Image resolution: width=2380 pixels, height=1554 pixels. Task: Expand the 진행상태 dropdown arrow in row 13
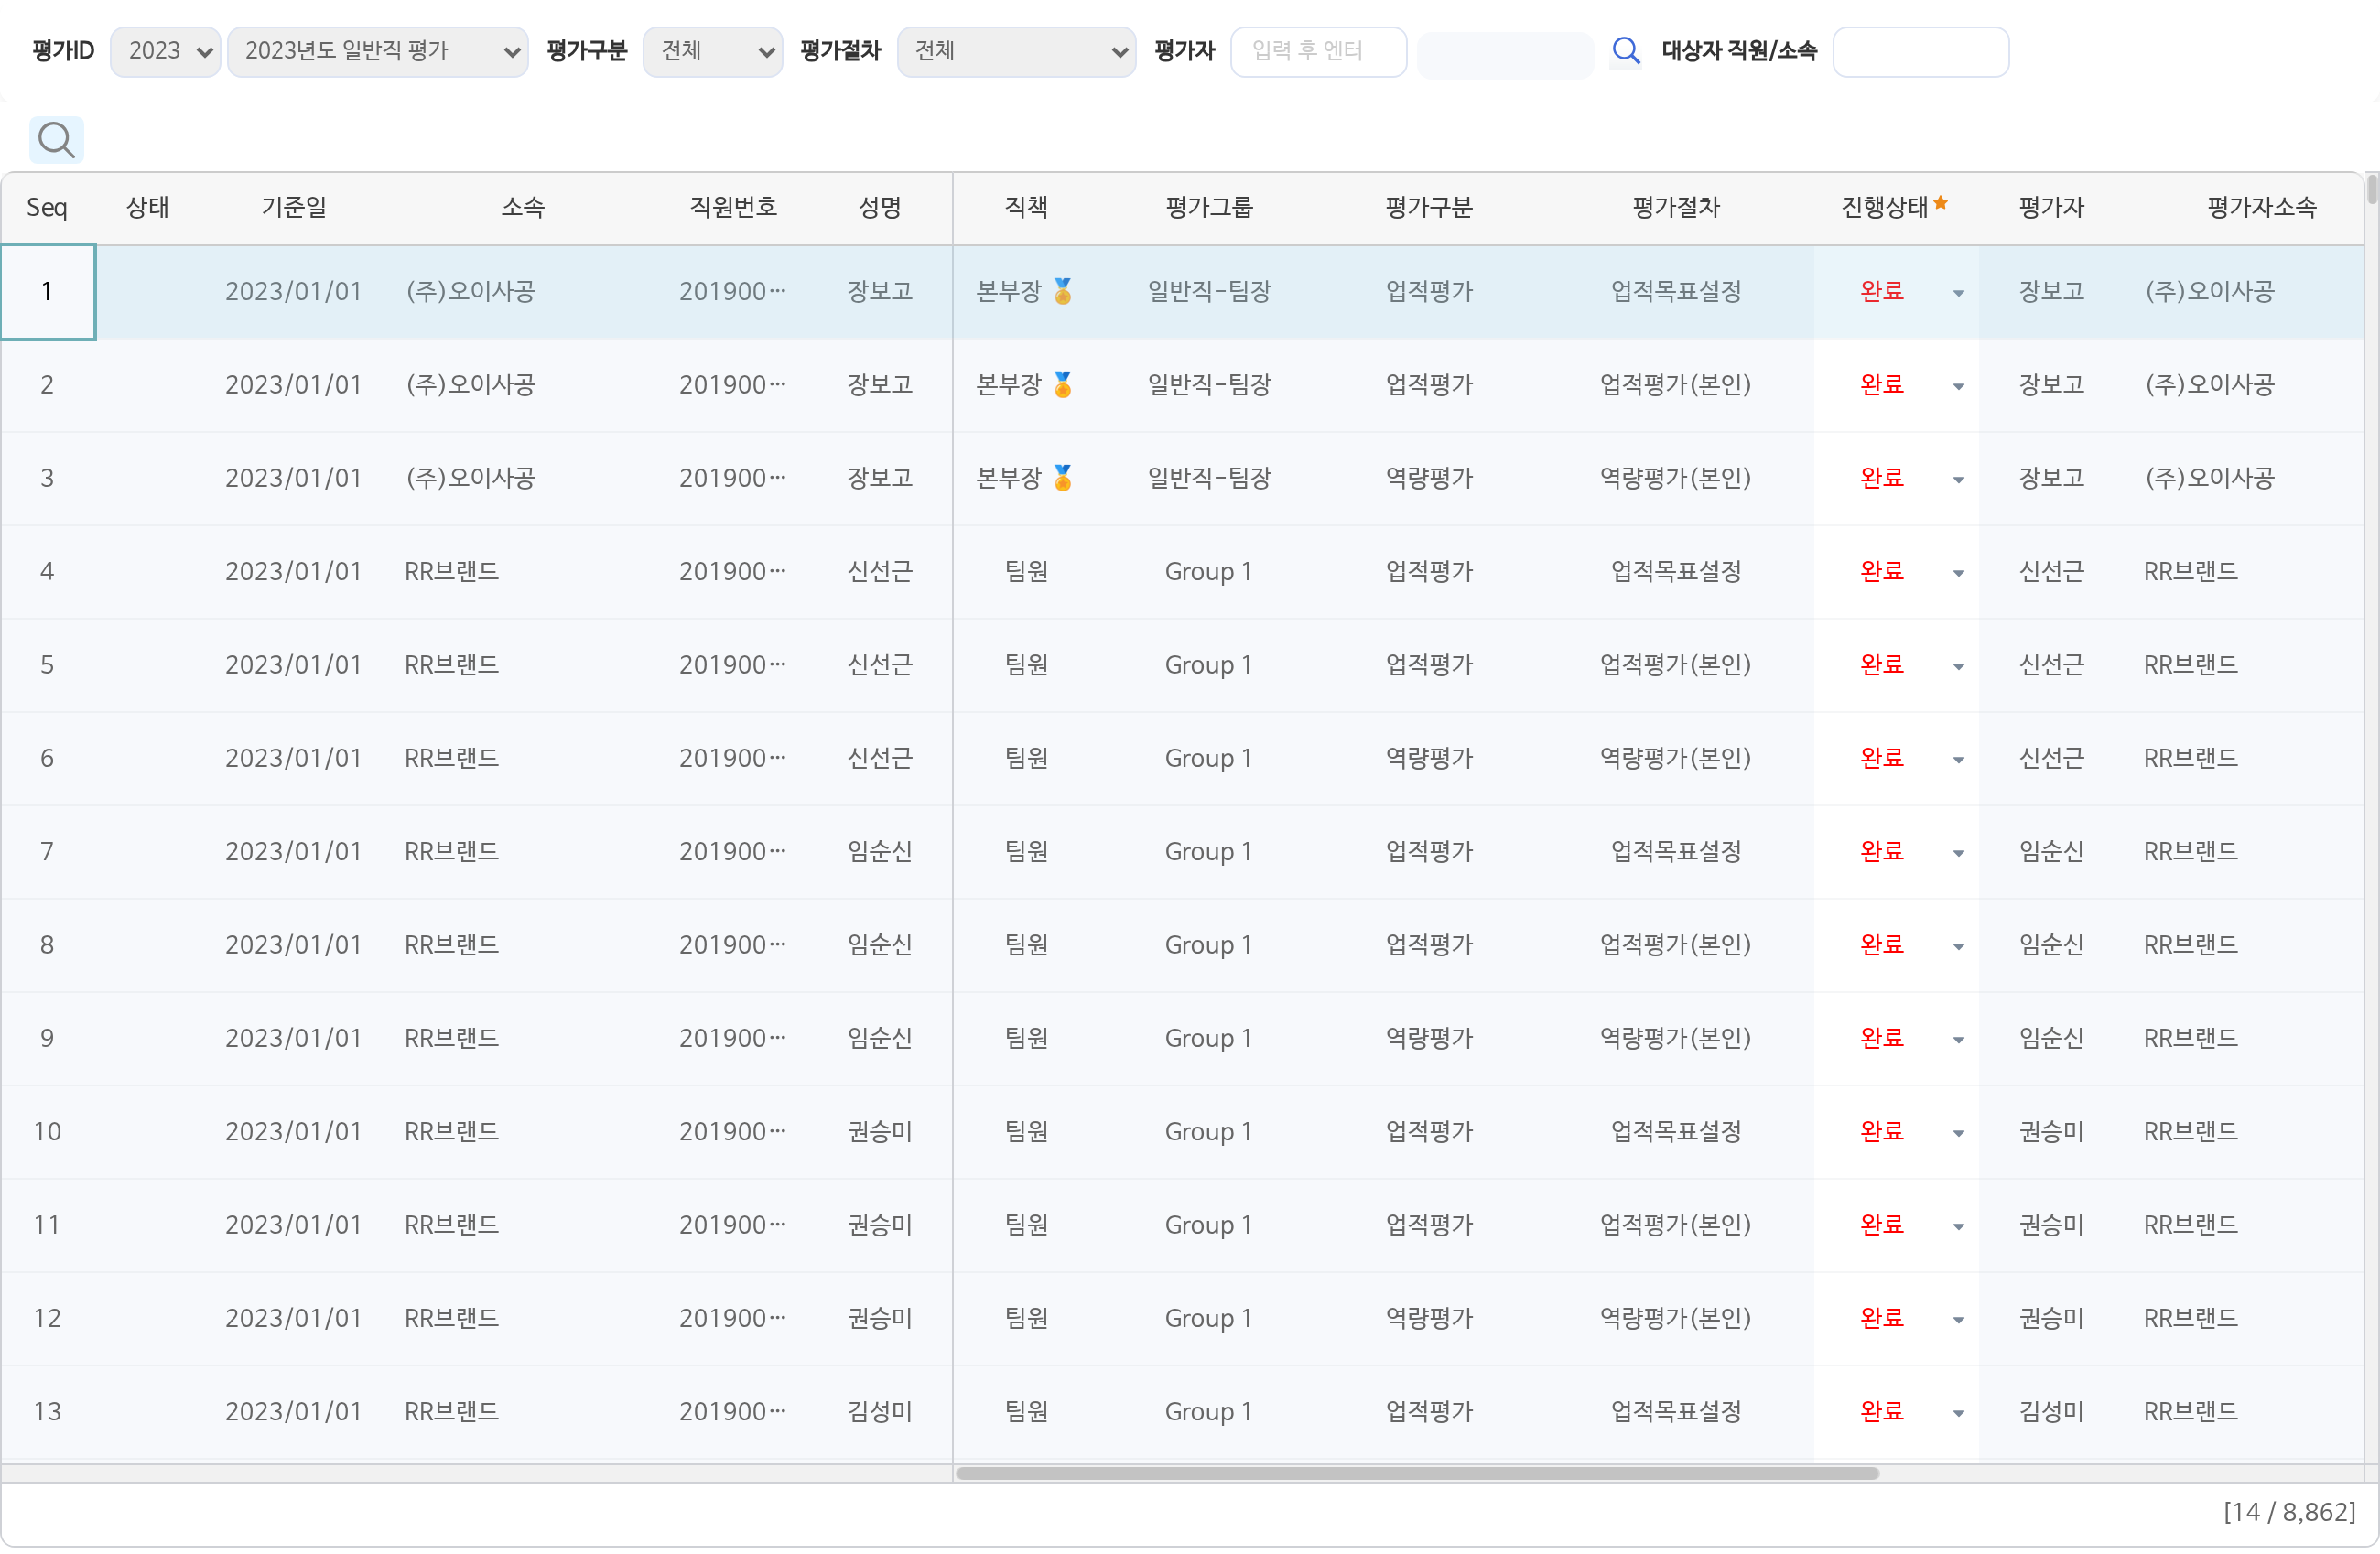pos(1958,1413)
